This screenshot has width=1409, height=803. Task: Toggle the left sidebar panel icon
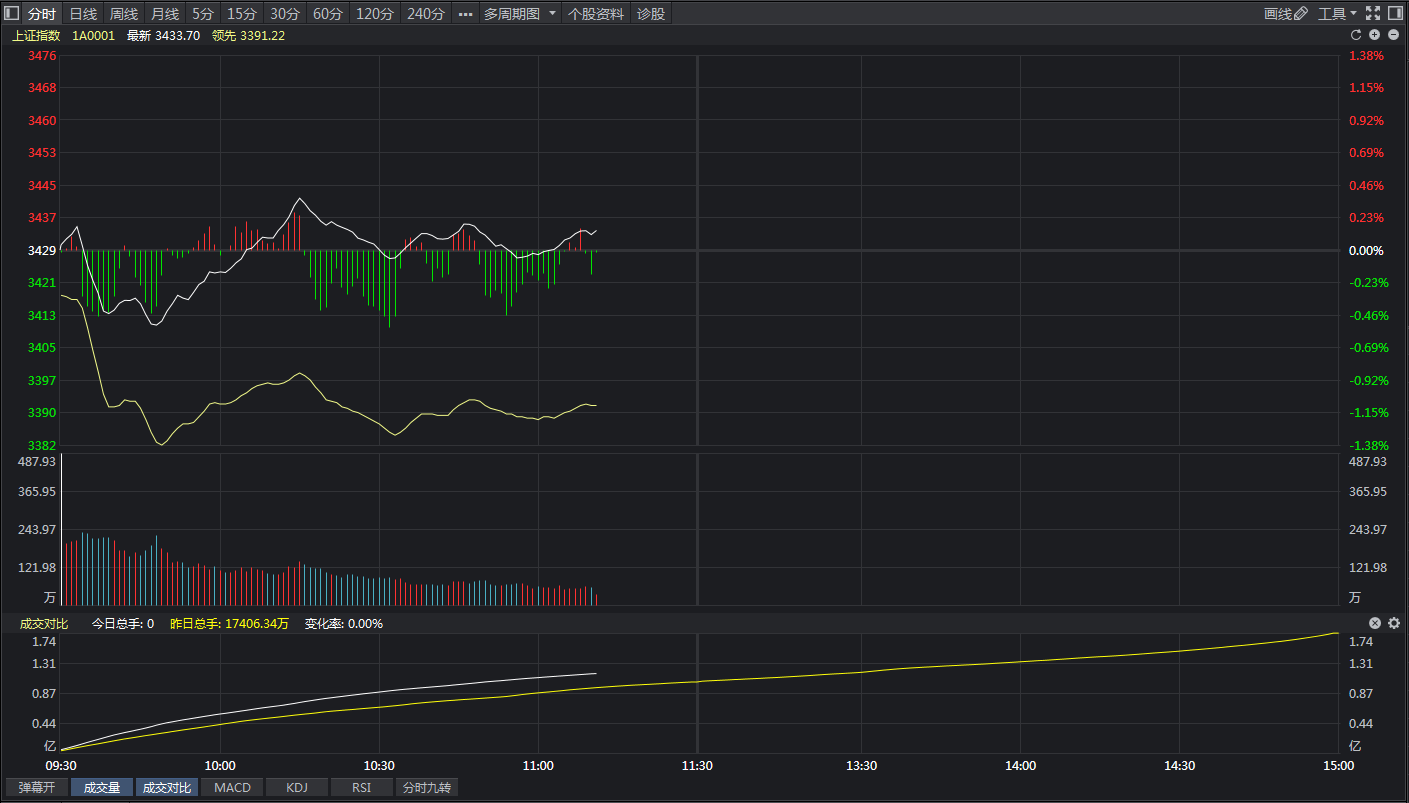click(12, 13)
